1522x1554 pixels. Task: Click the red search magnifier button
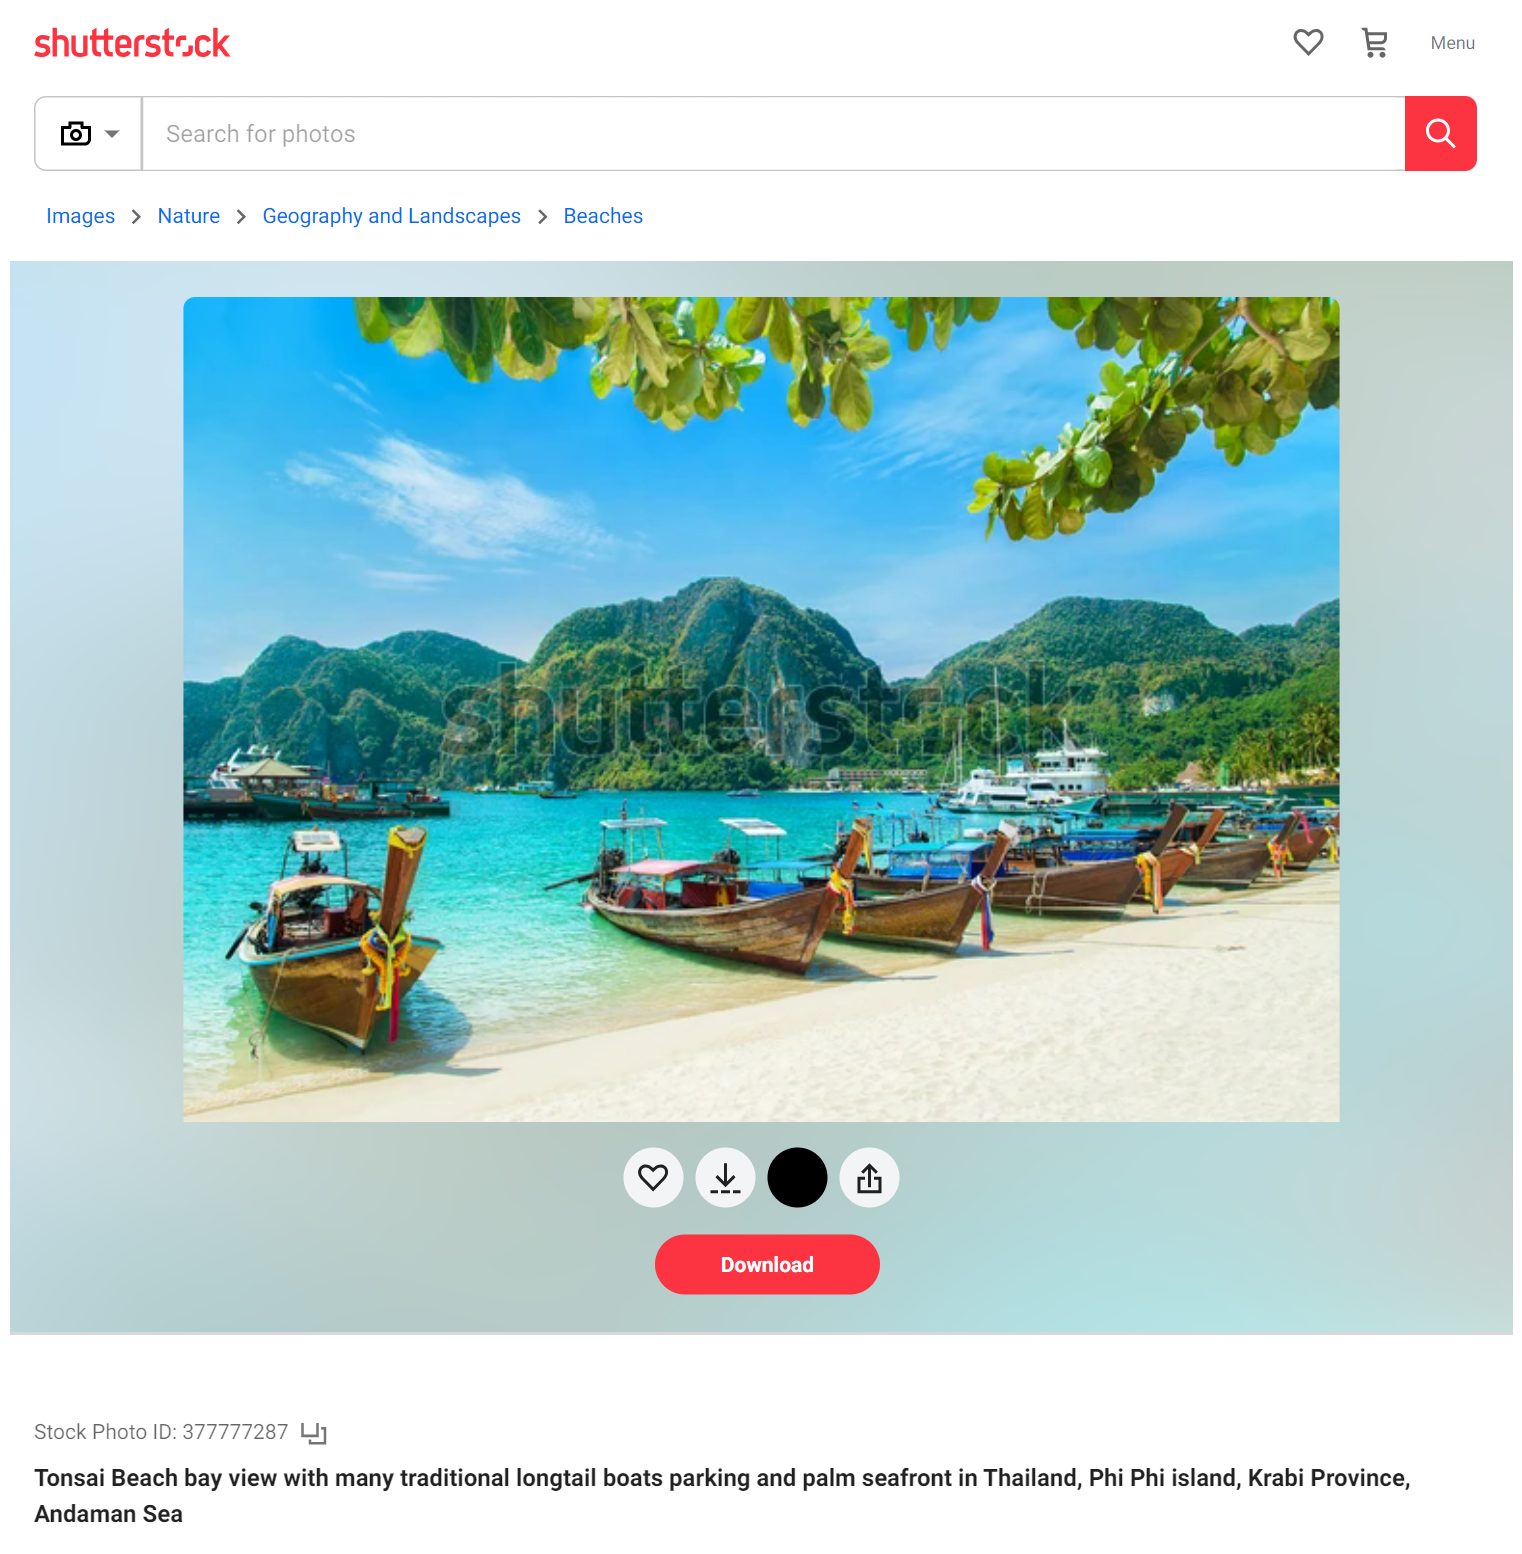(1440, 133)
